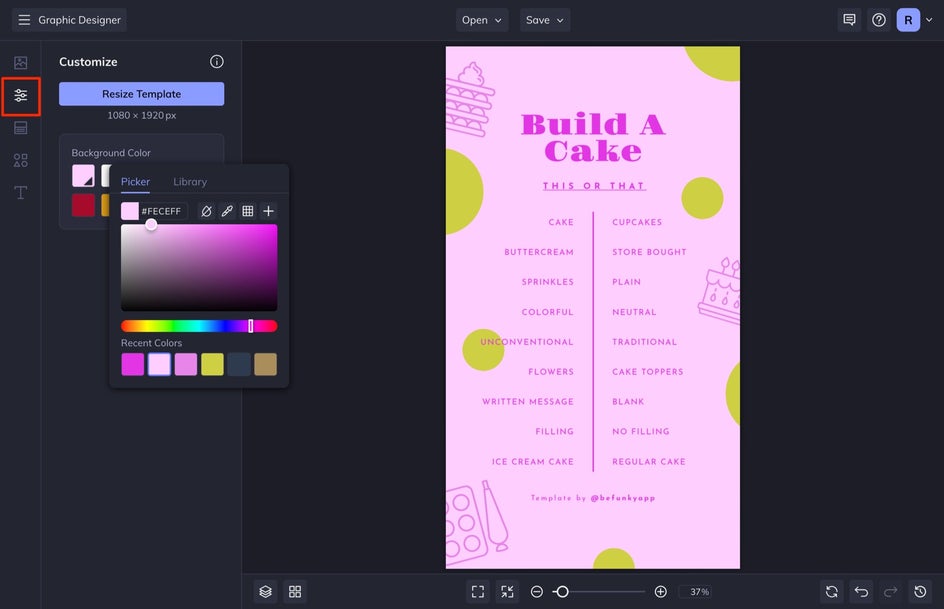Click the fit to screen icon
The width and height of the screenshot is (944, 609).
(478, 592)
